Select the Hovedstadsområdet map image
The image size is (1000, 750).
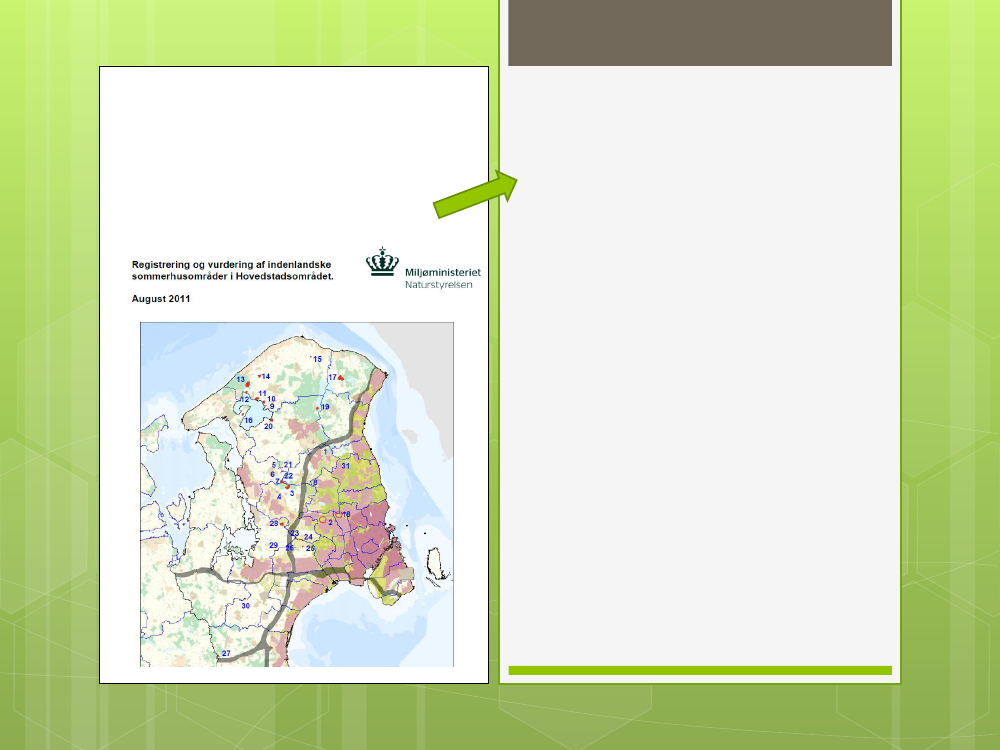297,494
